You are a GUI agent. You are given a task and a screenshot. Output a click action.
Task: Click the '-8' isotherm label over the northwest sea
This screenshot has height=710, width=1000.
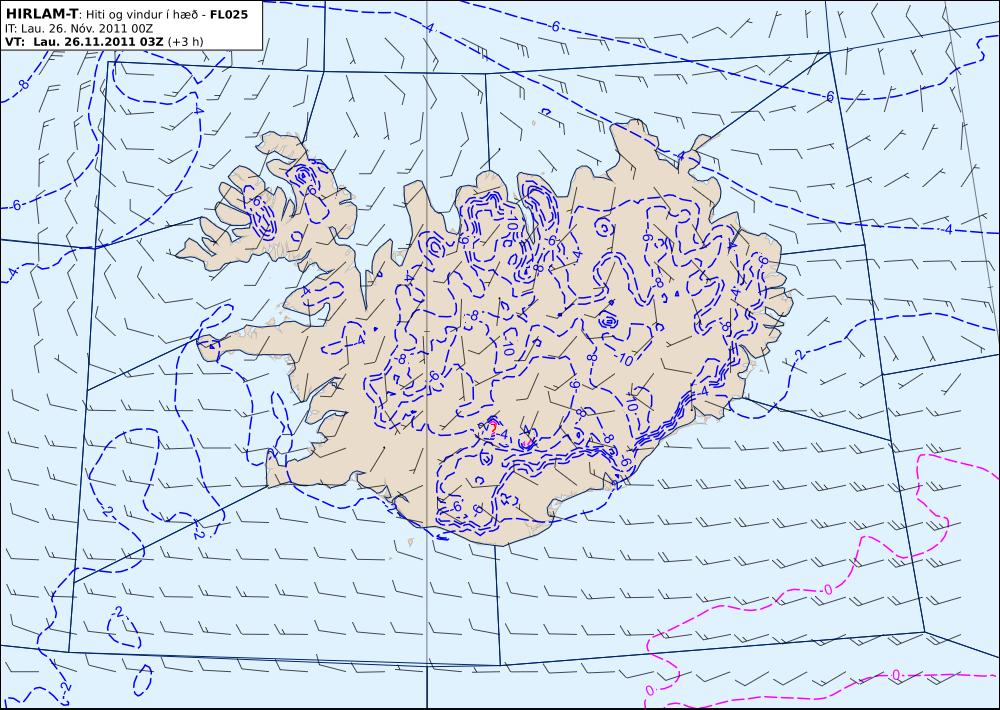(x=23, y=85)
